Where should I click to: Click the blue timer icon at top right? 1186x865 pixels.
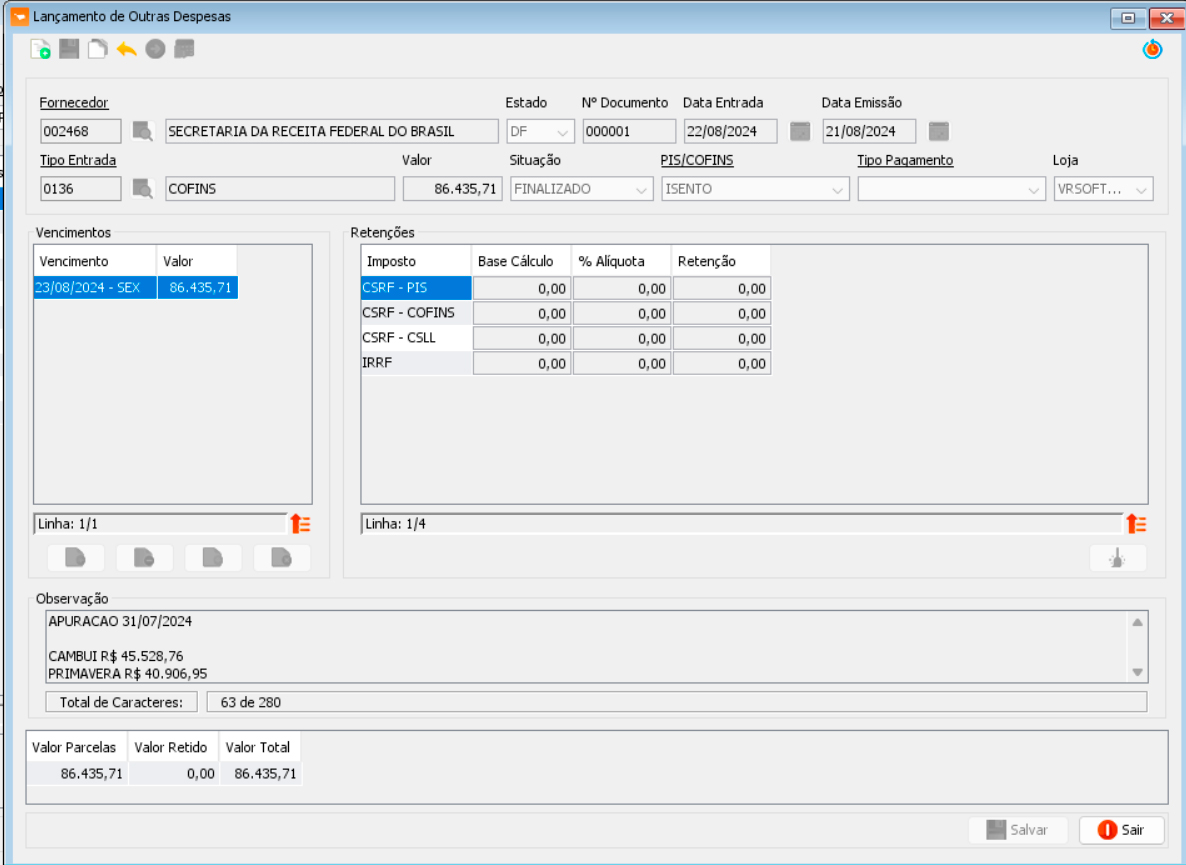[1152, 50]
